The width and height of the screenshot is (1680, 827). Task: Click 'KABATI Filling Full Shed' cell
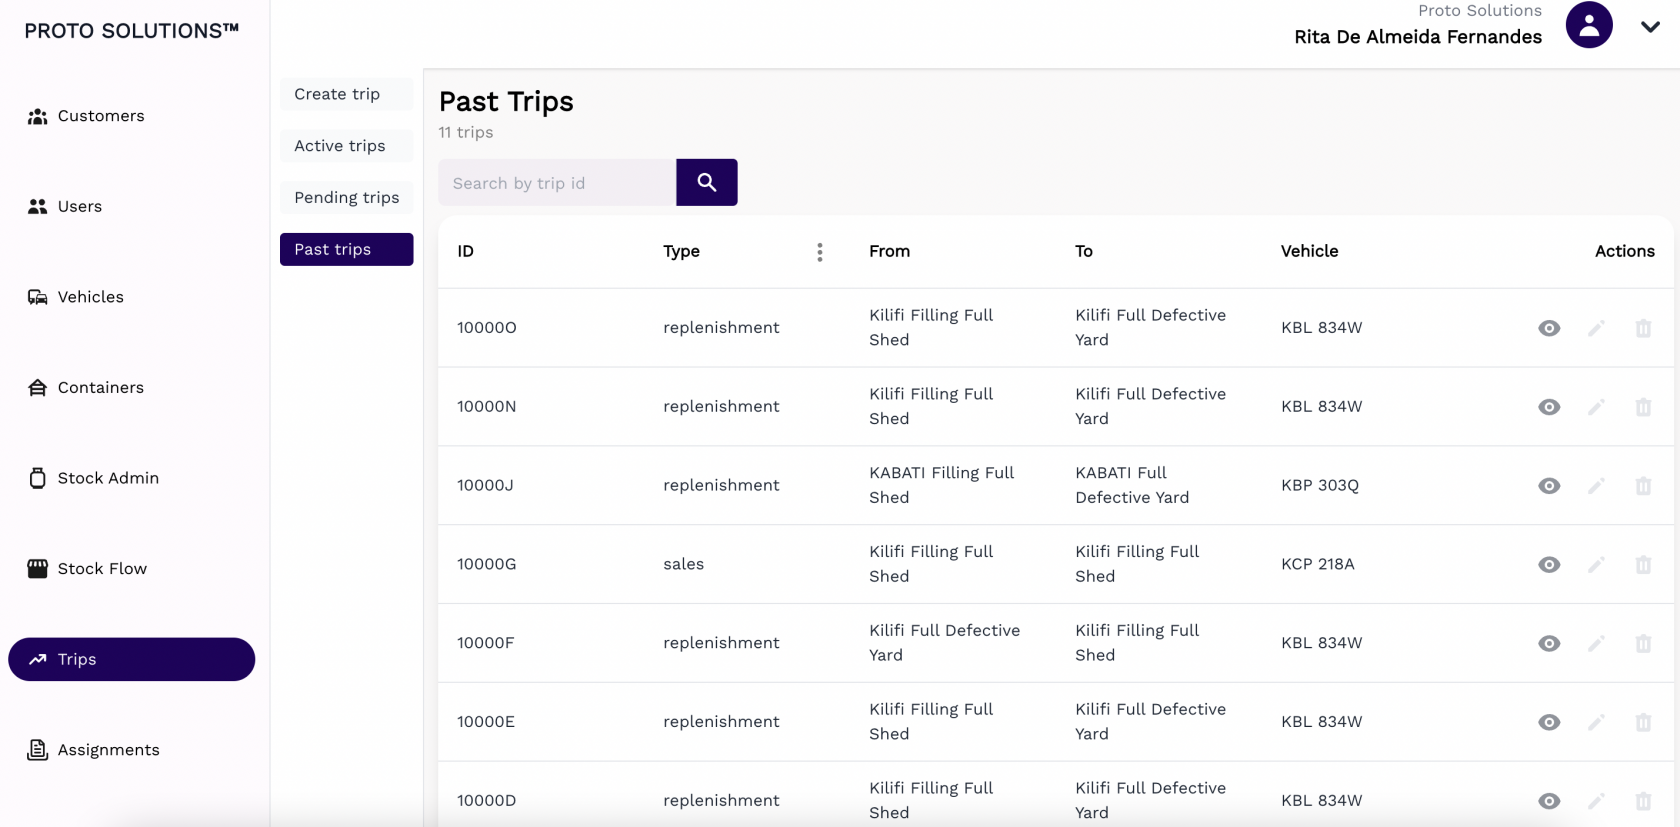(941, 485)
